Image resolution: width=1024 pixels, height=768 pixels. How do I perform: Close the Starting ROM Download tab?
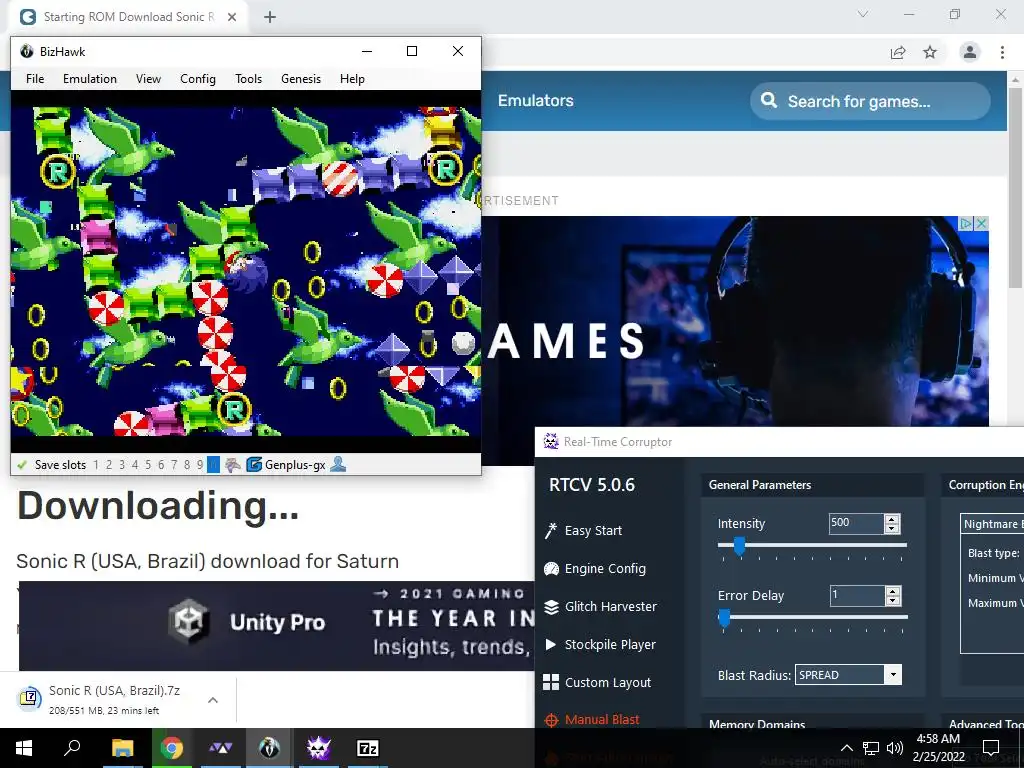(232, 17)
